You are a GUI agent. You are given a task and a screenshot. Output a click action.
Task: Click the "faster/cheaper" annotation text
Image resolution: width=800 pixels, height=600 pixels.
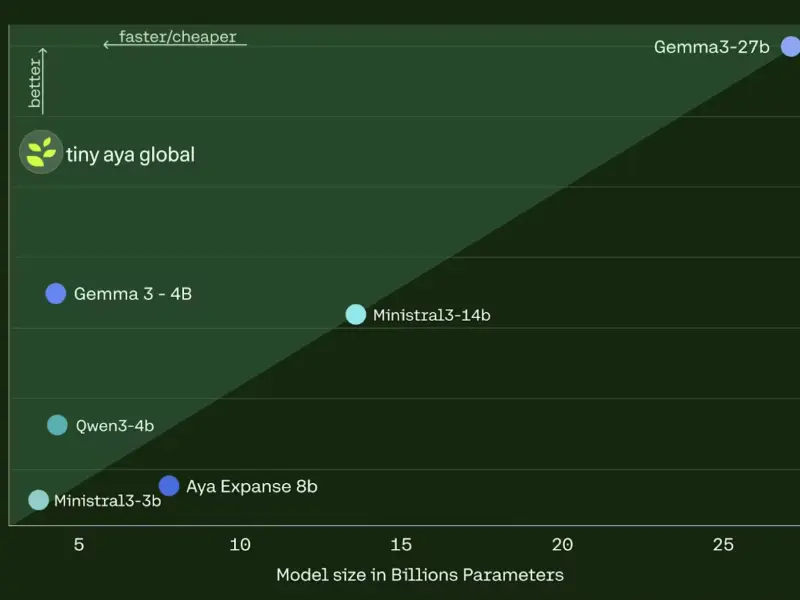[178, 37]
